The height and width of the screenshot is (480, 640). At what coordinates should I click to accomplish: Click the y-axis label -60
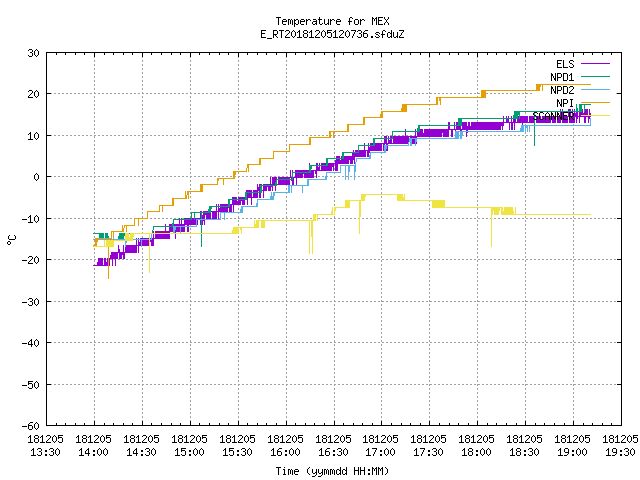[x=31, y=426]
